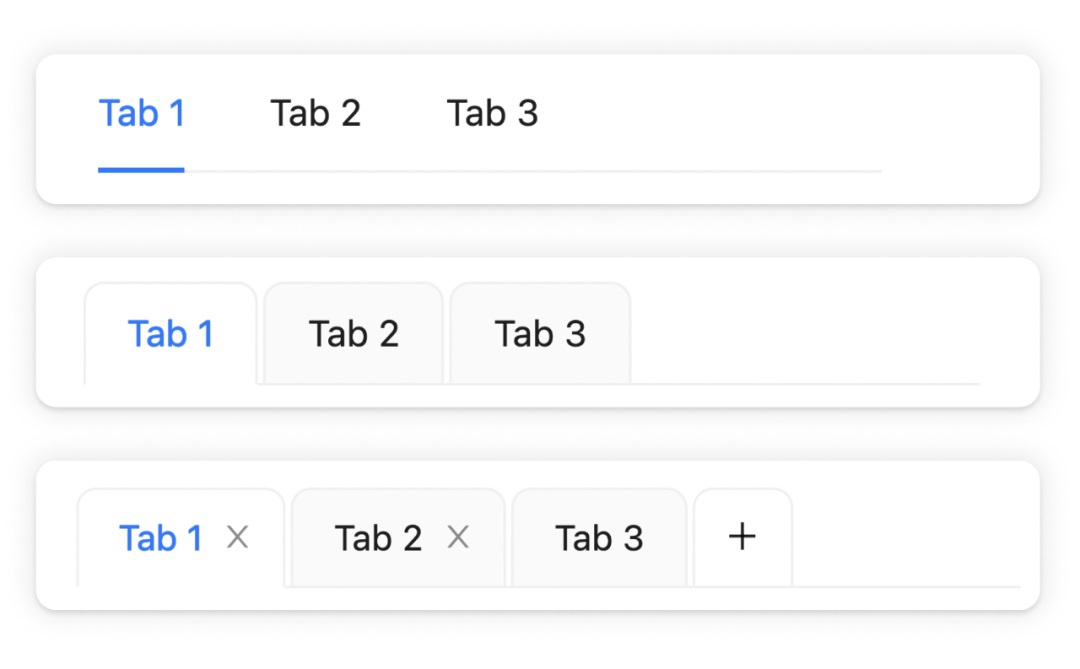The height and width of the screenshot is (669, 1080).
Task: Open Tab 3 beside the plus button
Action: coord(599,538)
